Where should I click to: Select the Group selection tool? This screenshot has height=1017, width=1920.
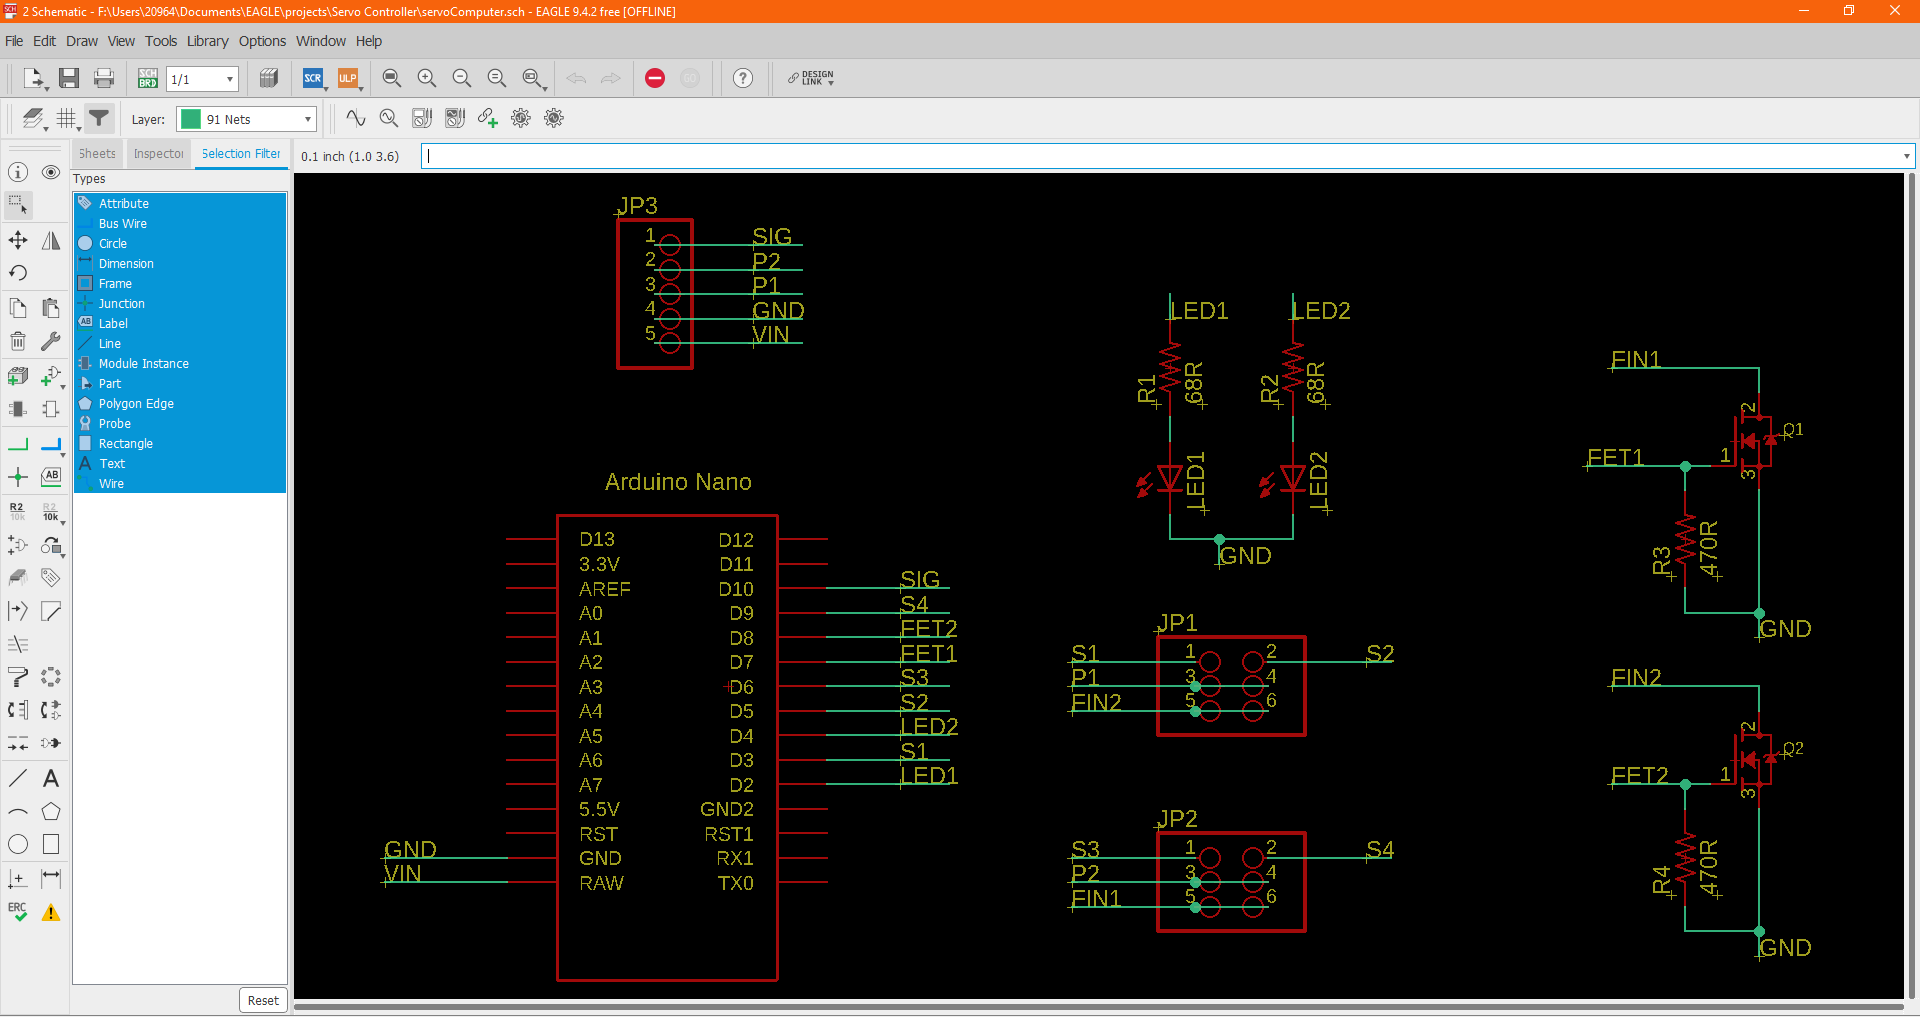tap(18, 205)
